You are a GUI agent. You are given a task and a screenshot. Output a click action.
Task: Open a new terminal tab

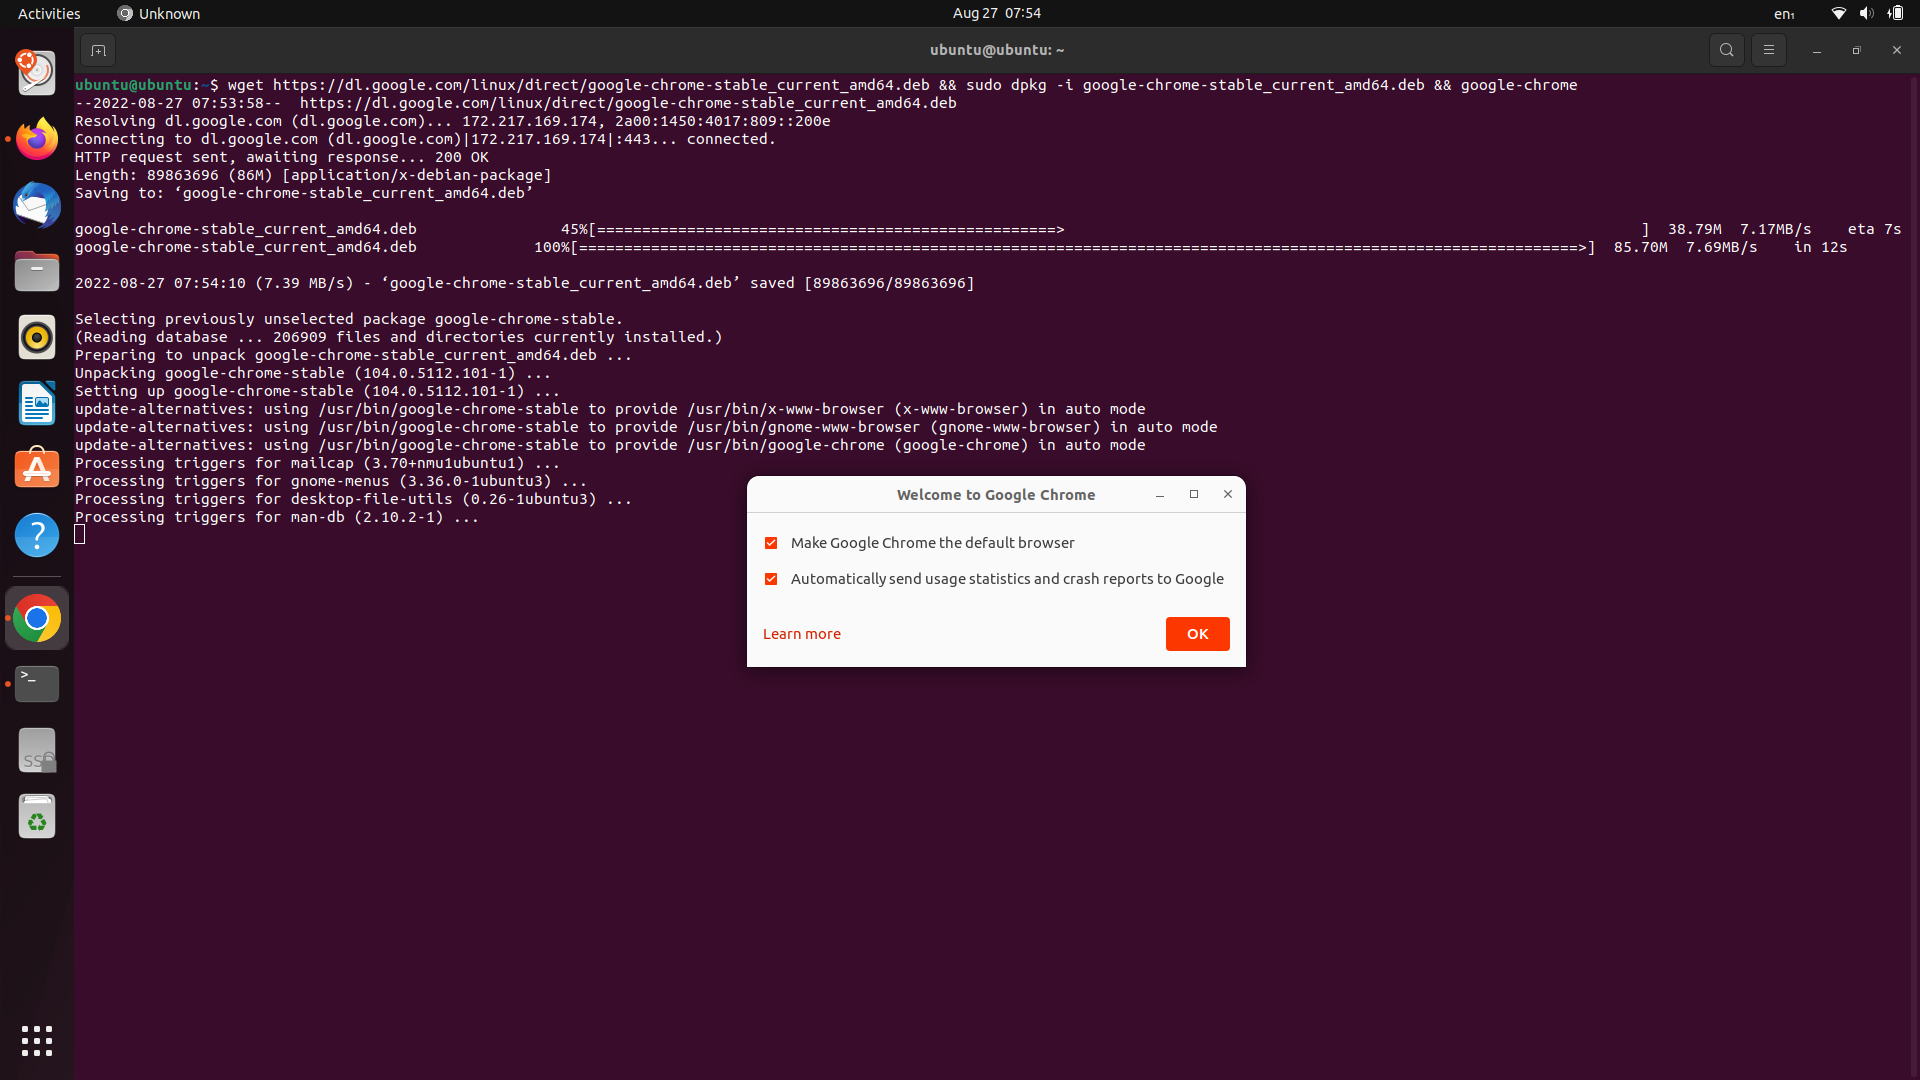click(98, 50)
